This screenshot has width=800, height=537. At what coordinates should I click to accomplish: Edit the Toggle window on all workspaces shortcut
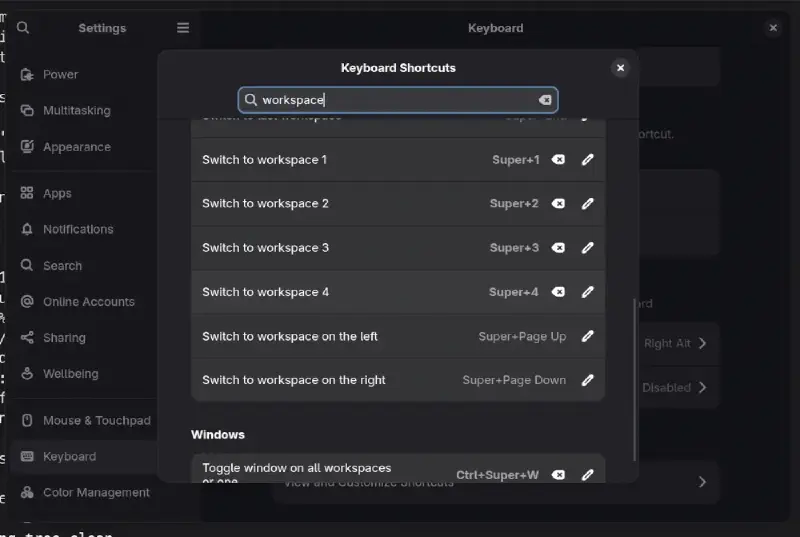587,475
